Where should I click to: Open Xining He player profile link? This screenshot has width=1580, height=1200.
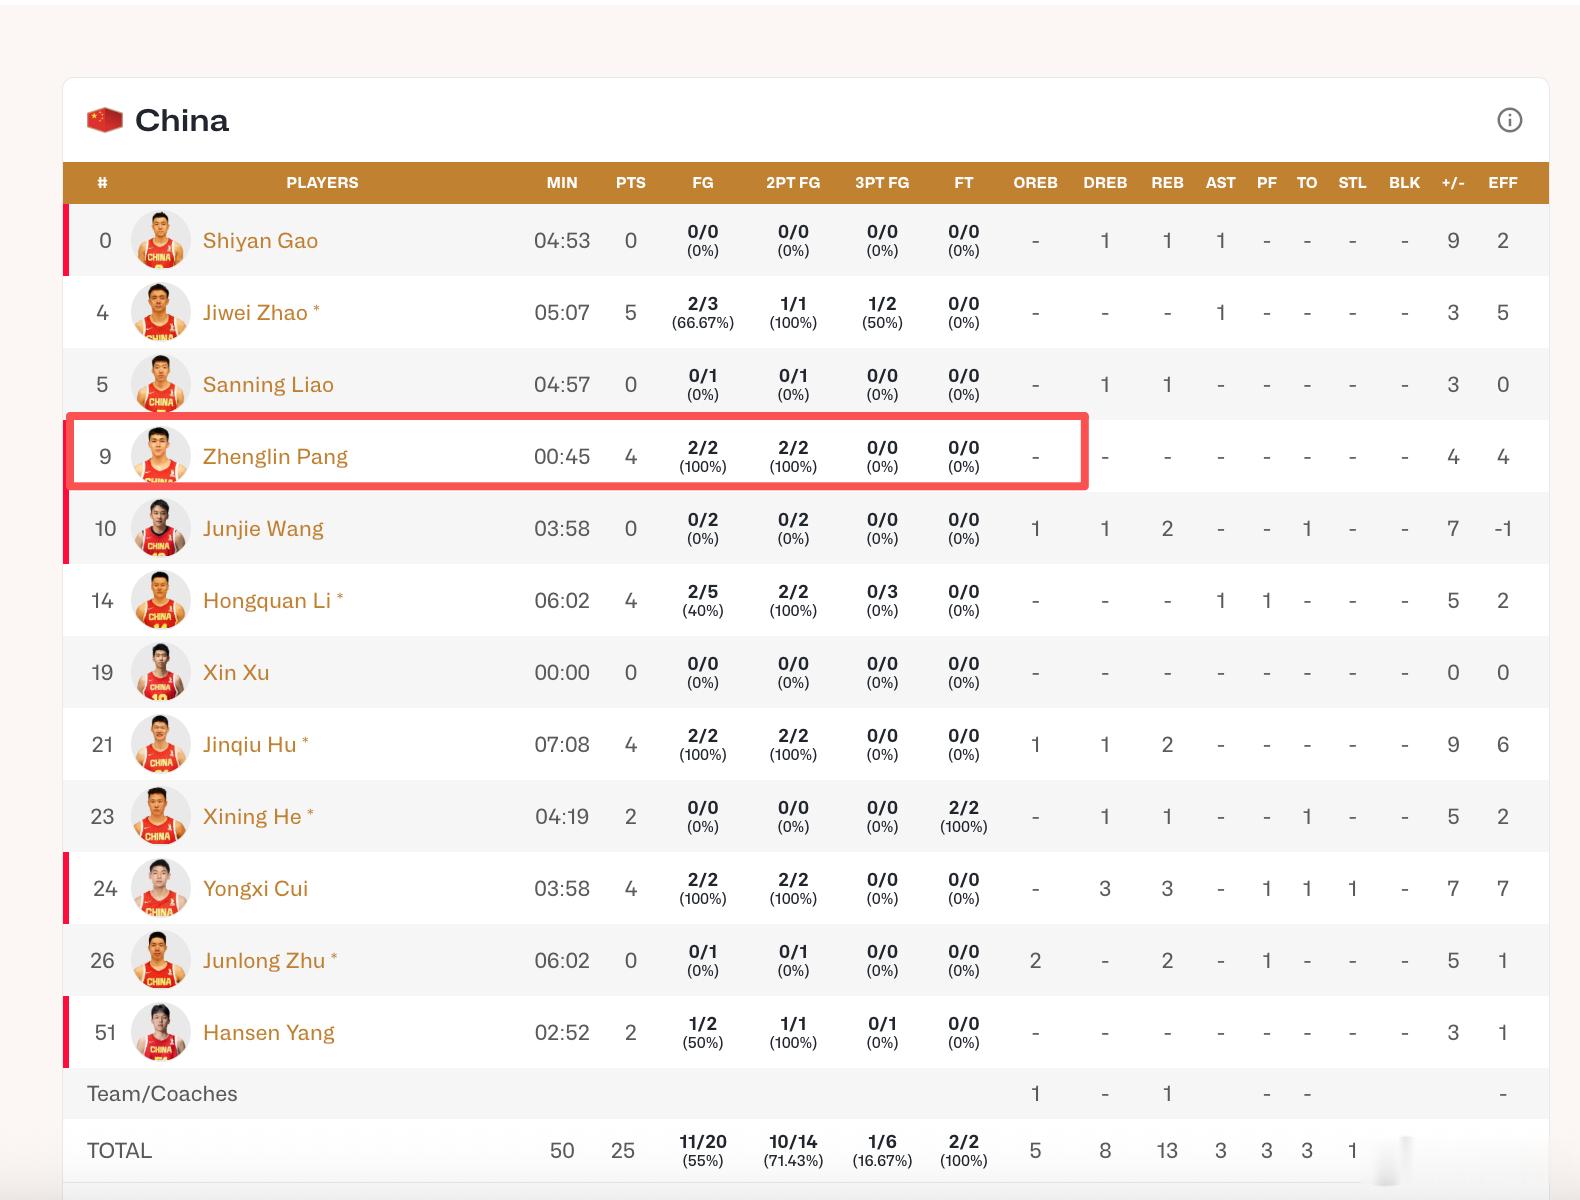252,816
